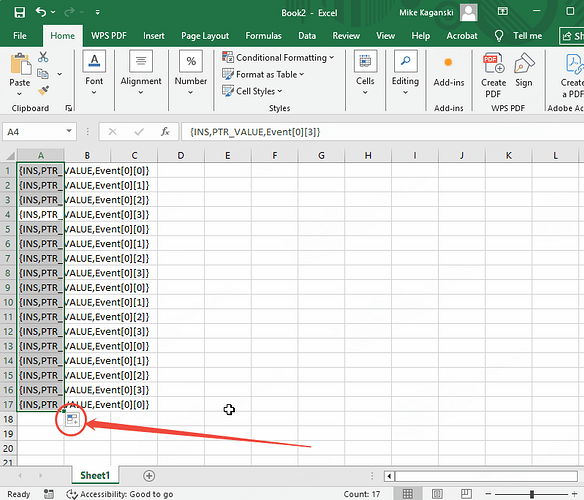Select column D header
Viewport: 584px width, 500px height.
[x=181, y=155]
